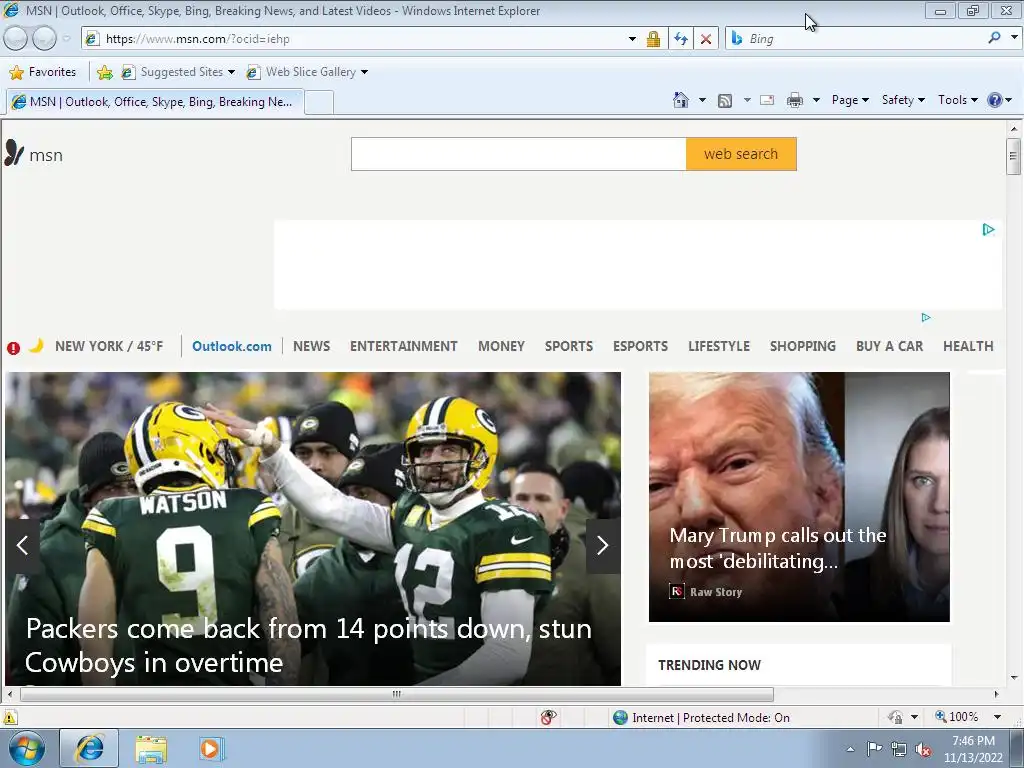Click the security lock icon in address bar
1024x768 pixels.
coord(653,39)
